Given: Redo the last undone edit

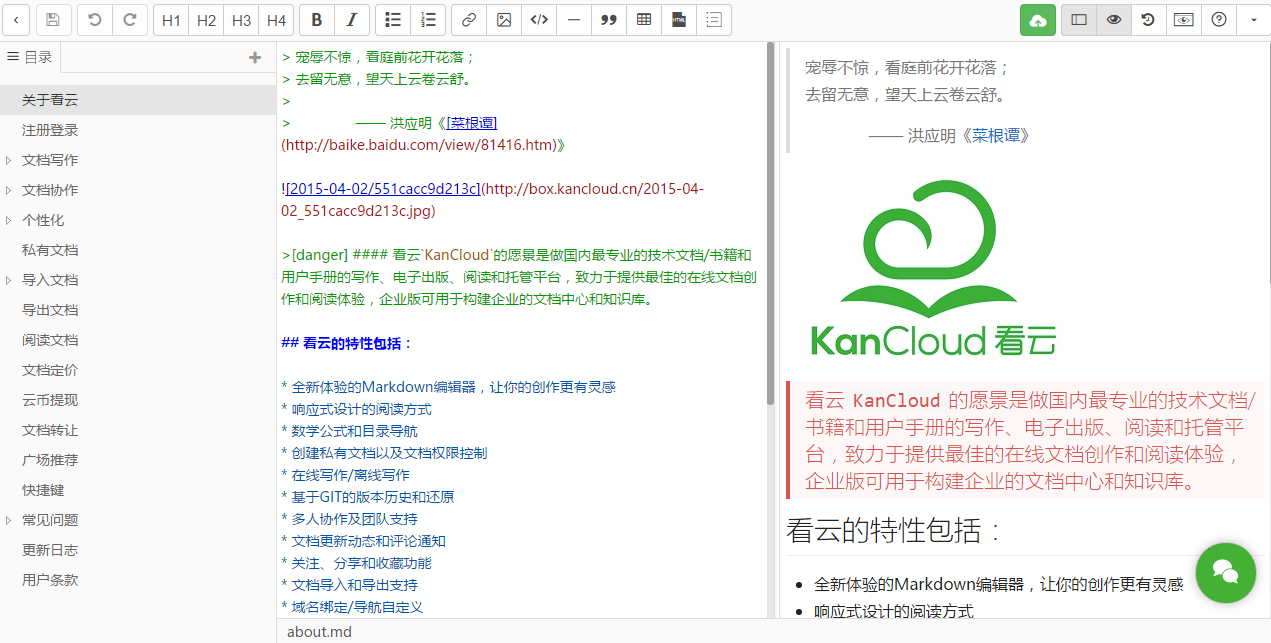Looking at the screenshot, I should tap(129, 20).
